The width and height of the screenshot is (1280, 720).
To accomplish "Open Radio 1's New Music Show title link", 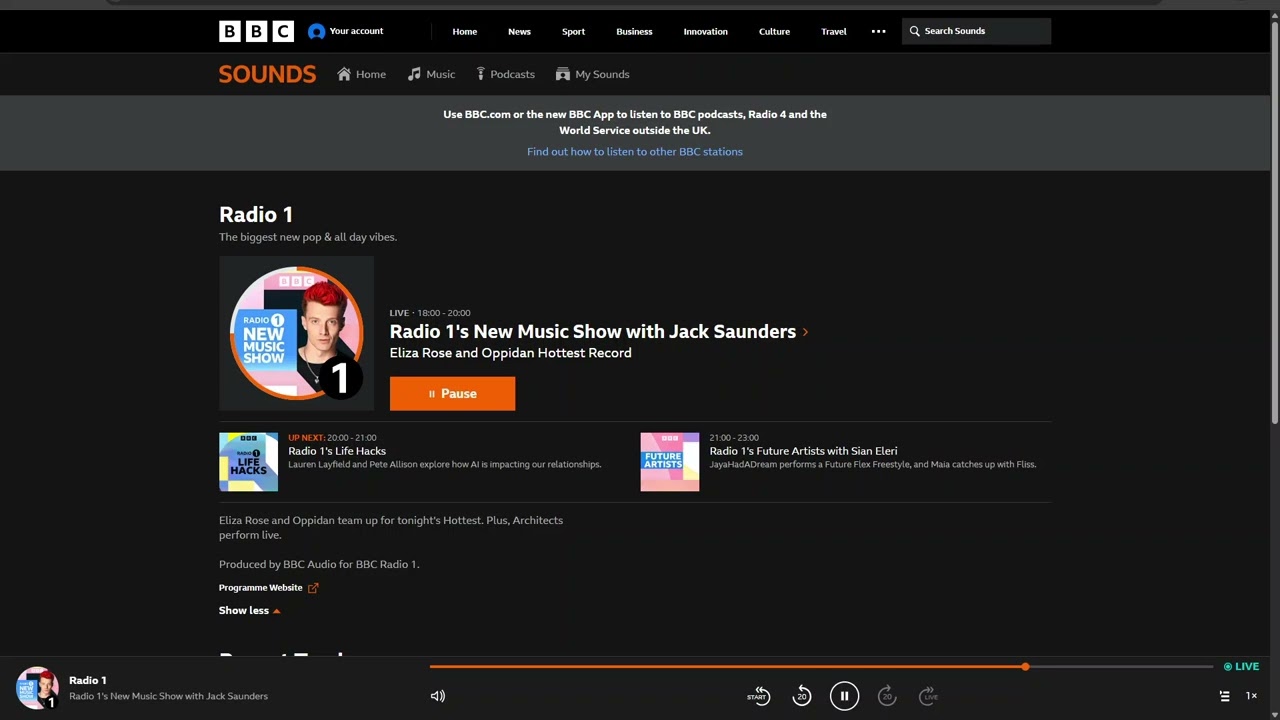I will [x=592, y=331].
